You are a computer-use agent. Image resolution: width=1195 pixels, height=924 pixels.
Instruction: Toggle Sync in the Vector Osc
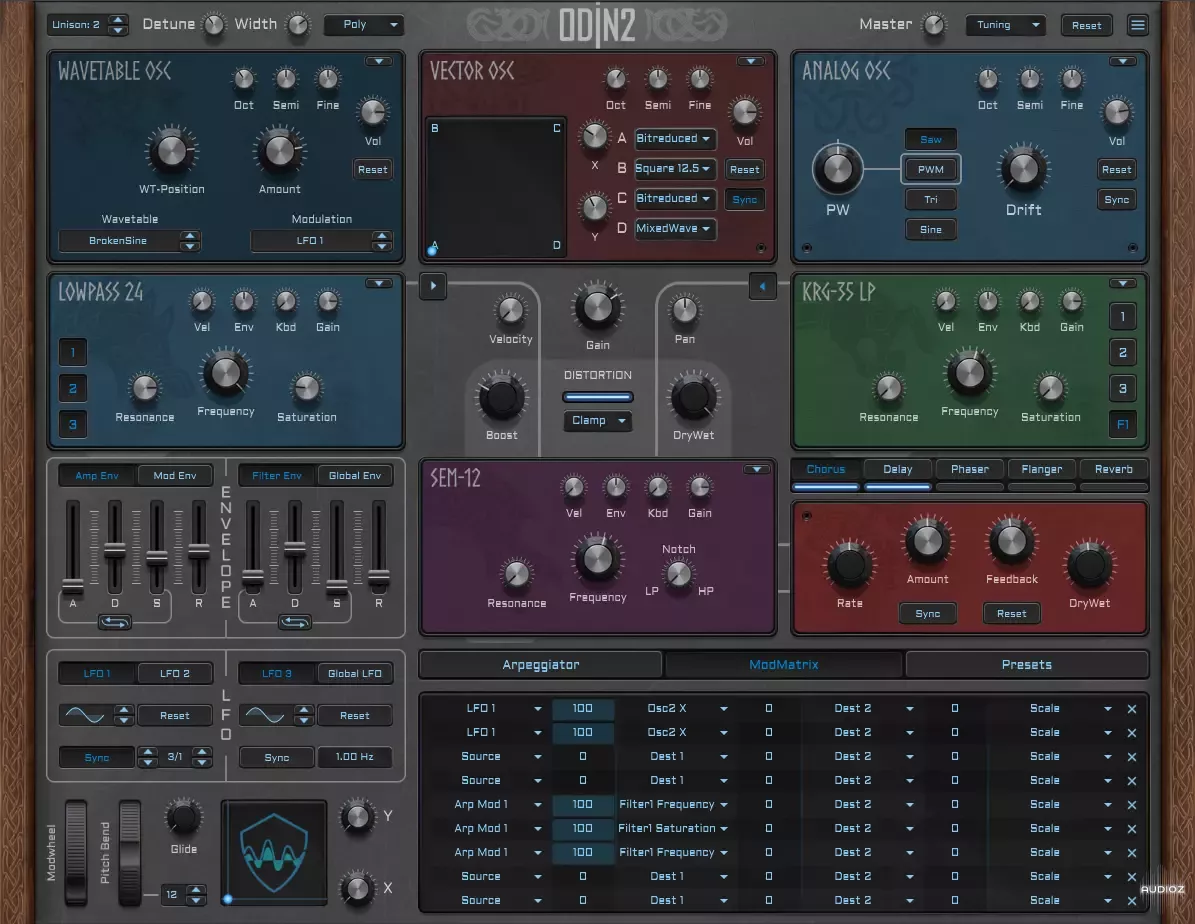(745, 200)
